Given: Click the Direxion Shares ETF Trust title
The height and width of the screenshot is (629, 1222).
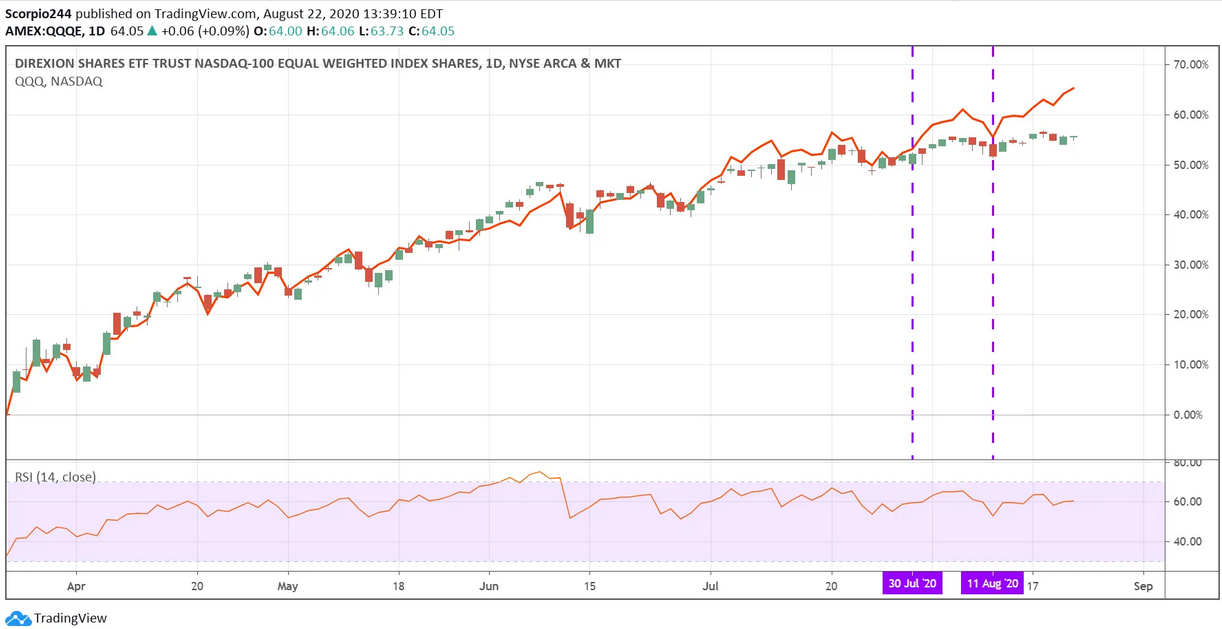Looking at the screenshot, I should [317, 64].
